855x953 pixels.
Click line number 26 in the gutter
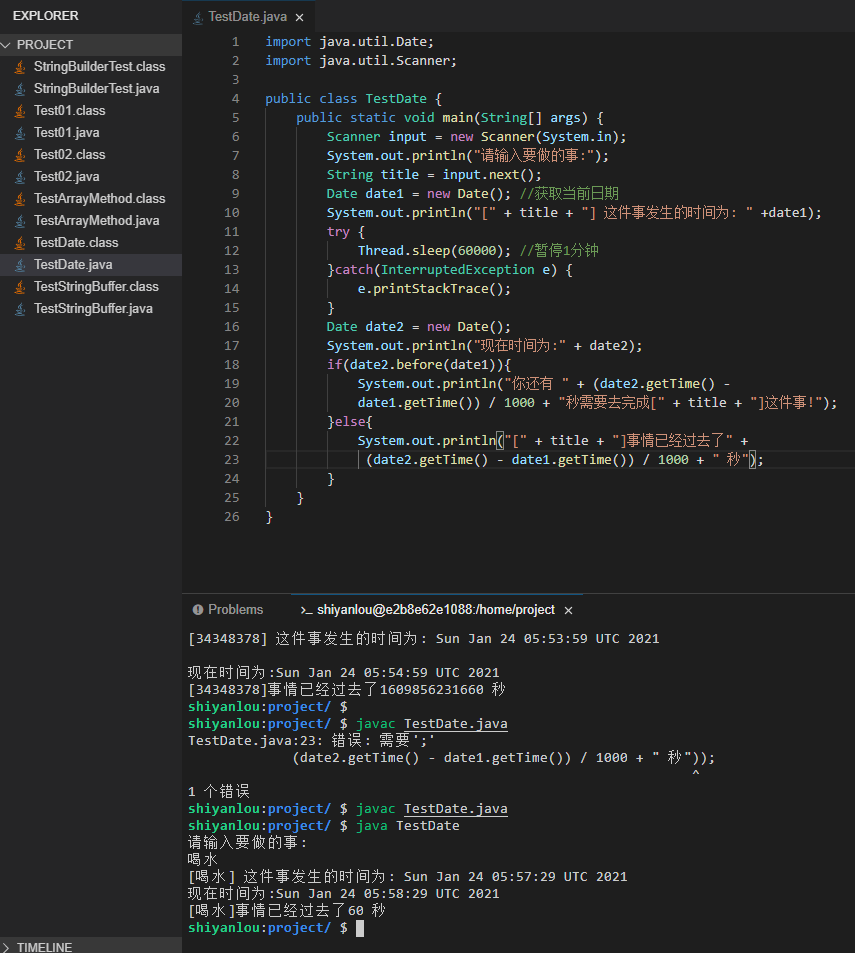pos(232,517)
